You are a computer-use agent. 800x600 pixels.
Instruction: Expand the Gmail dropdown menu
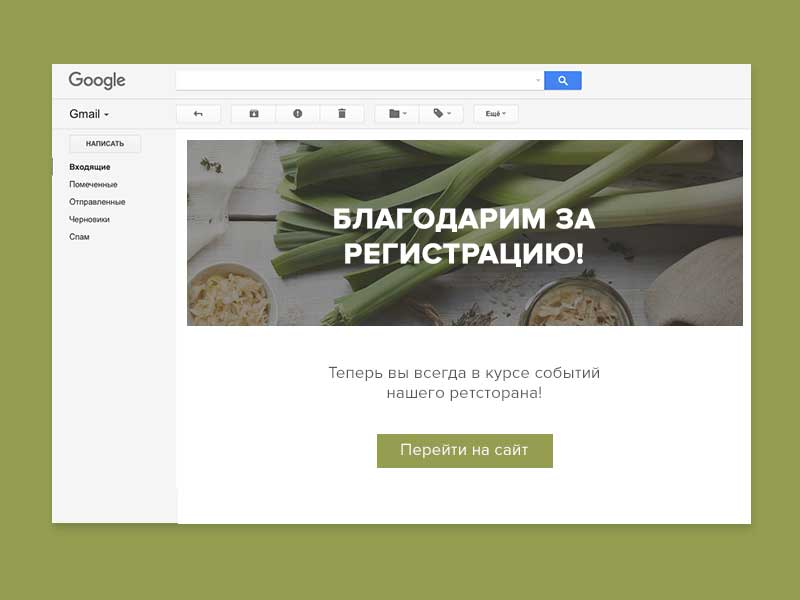[x=89, y=114]
